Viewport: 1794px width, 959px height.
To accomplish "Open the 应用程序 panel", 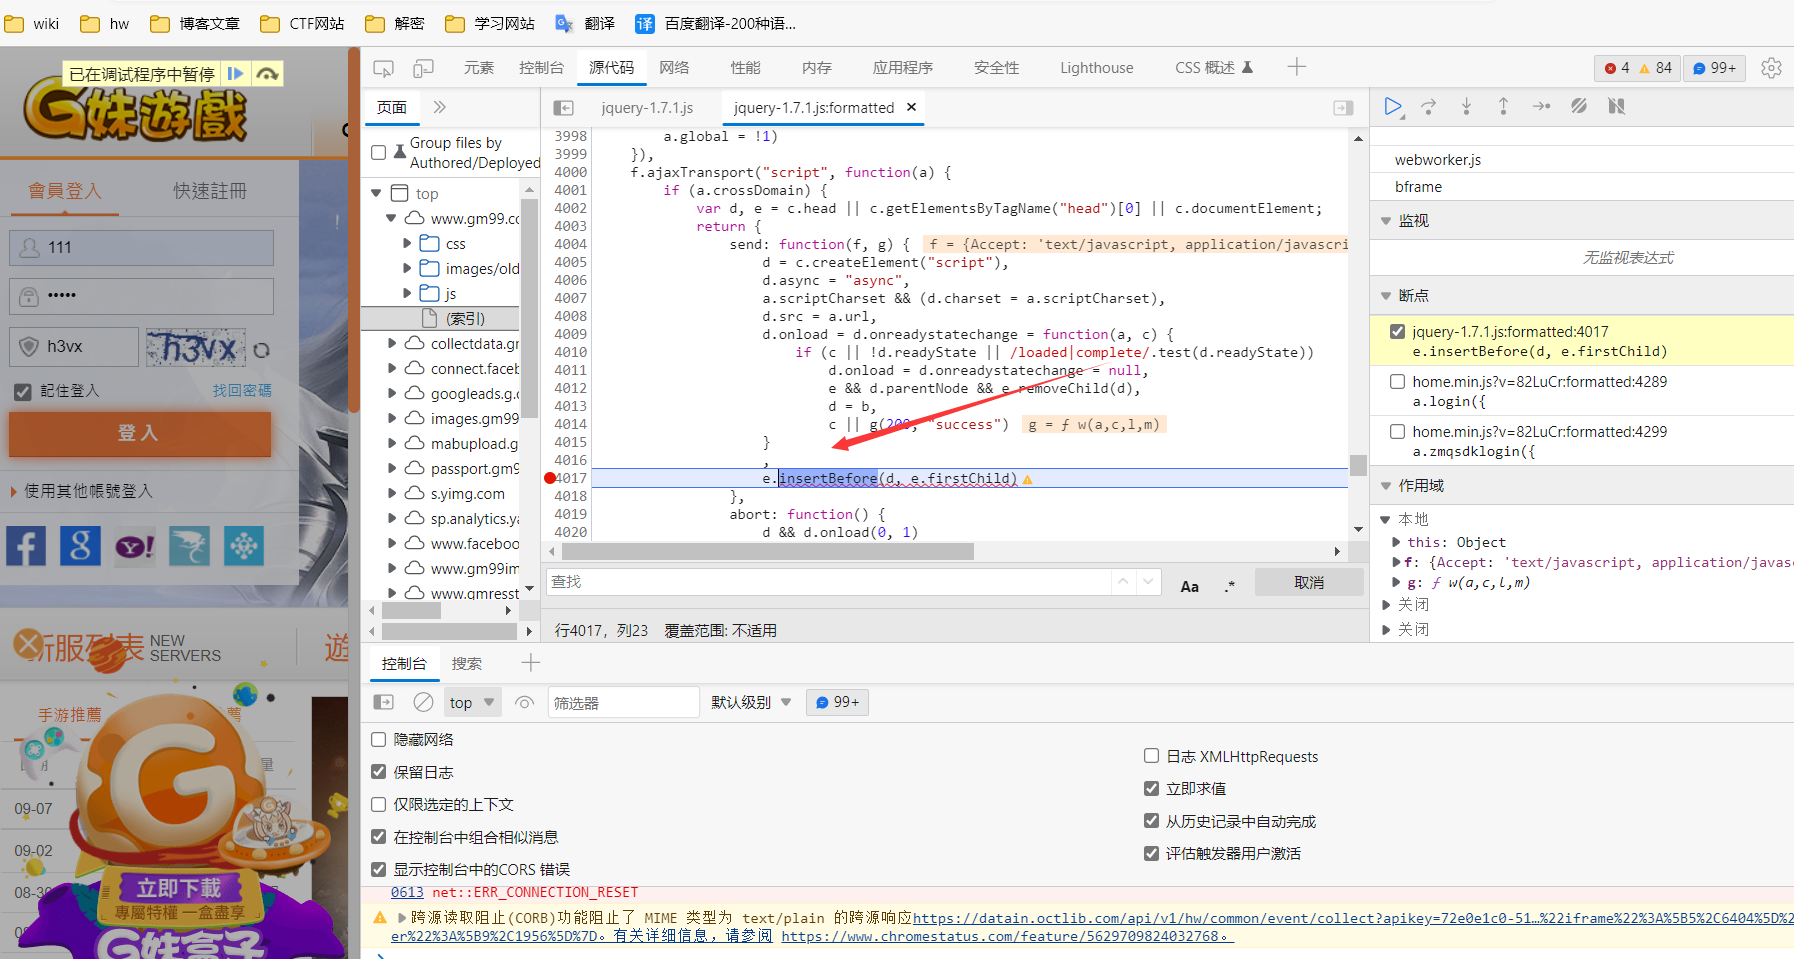I will 902,68.
